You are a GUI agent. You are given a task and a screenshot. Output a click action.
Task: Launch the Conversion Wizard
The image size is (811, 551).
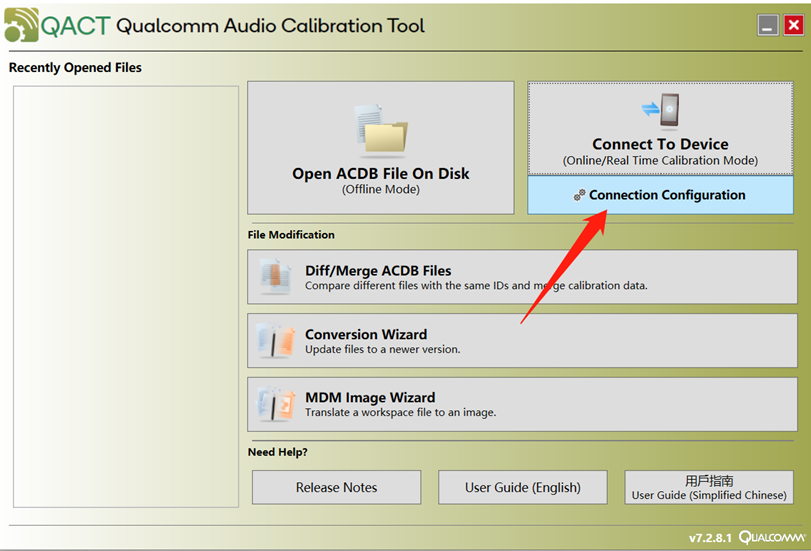[x=522, y=340]
